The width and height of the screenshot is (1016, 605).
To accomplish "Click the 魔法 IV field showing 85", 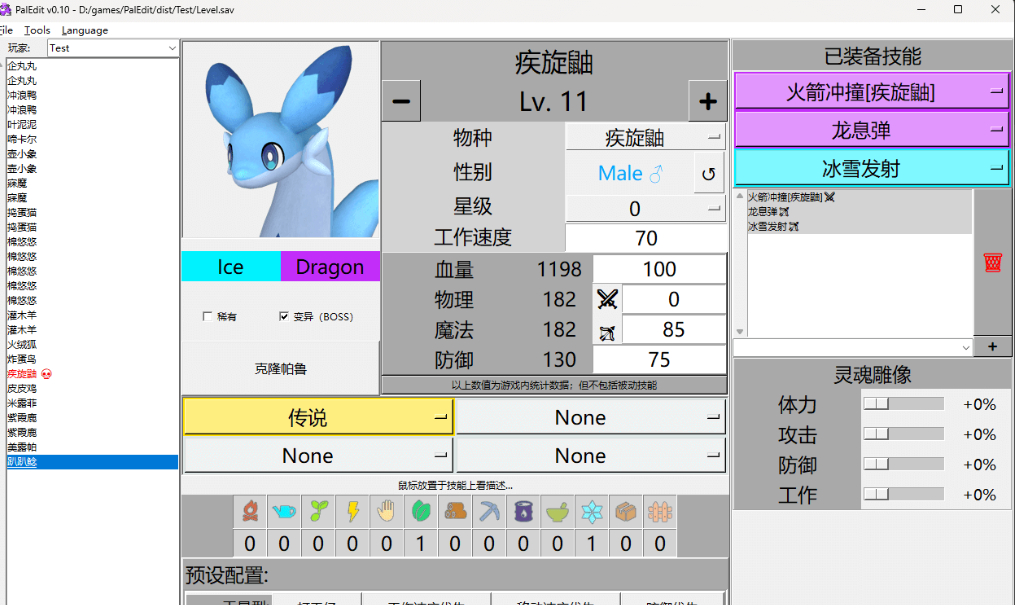I will pyautogui.click(x=674, y=330).
